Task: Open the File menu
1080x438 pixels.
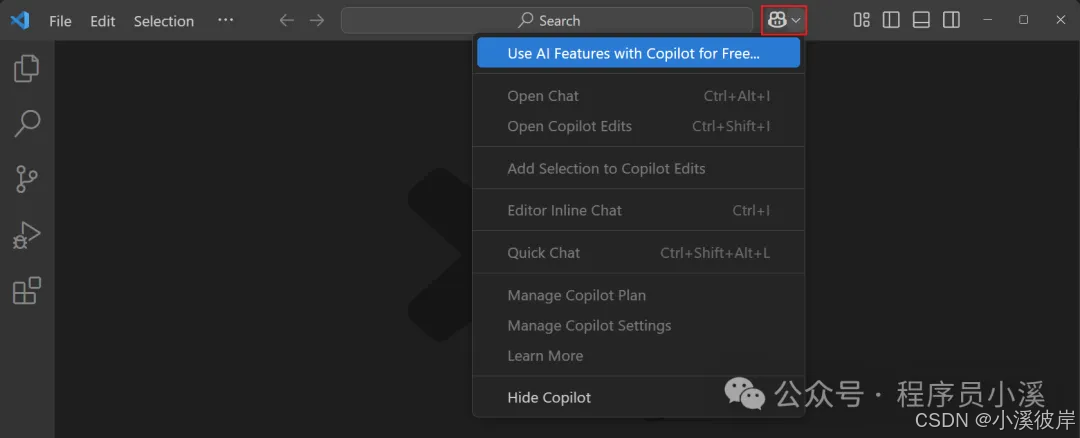Action: [60, 21]
